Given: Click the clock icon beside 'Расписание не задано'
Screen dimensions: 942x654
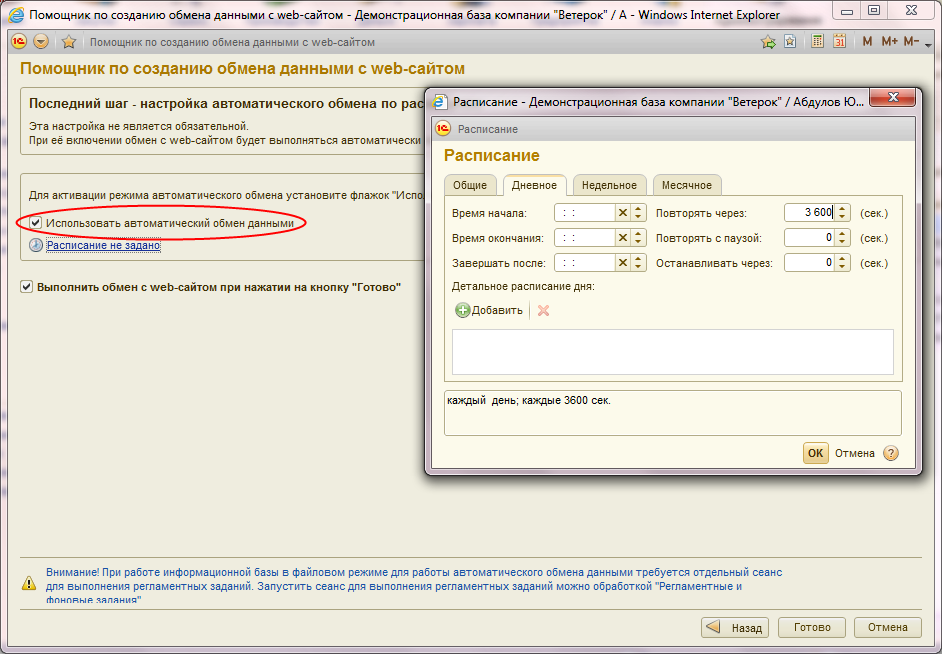Looking at the screenshot, I should pyautogui.click(x=36, y=245).
